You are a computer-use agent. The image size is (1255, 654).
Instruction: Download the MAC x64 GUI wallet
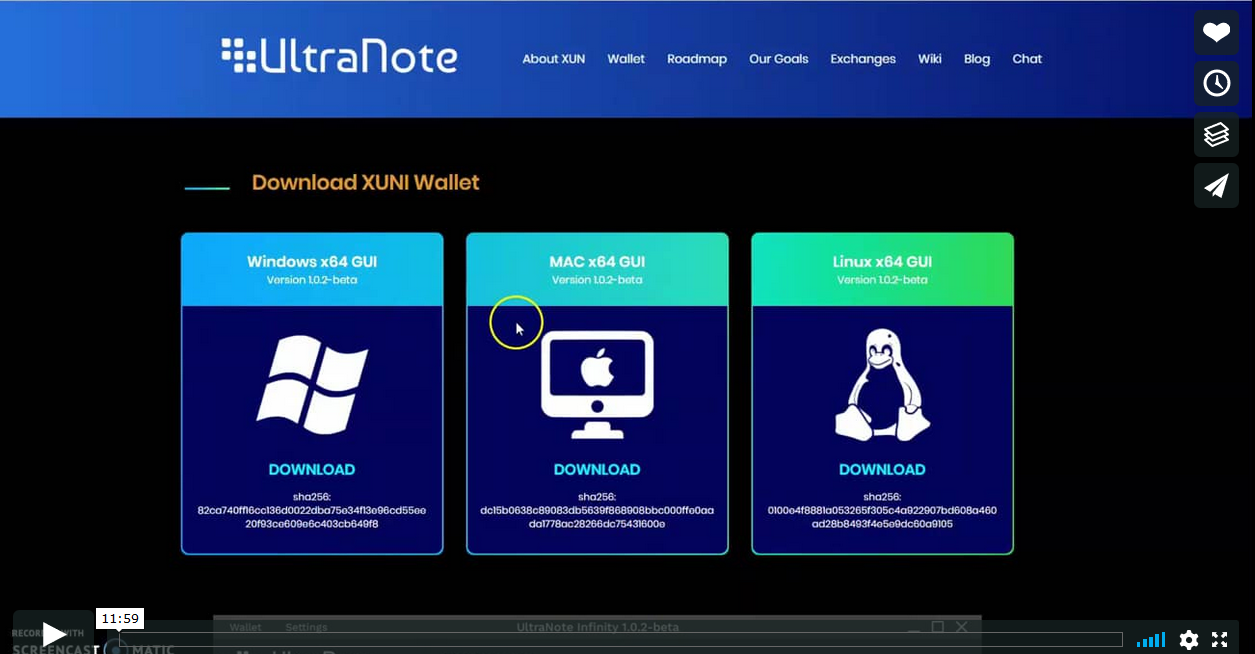[597, 469]
